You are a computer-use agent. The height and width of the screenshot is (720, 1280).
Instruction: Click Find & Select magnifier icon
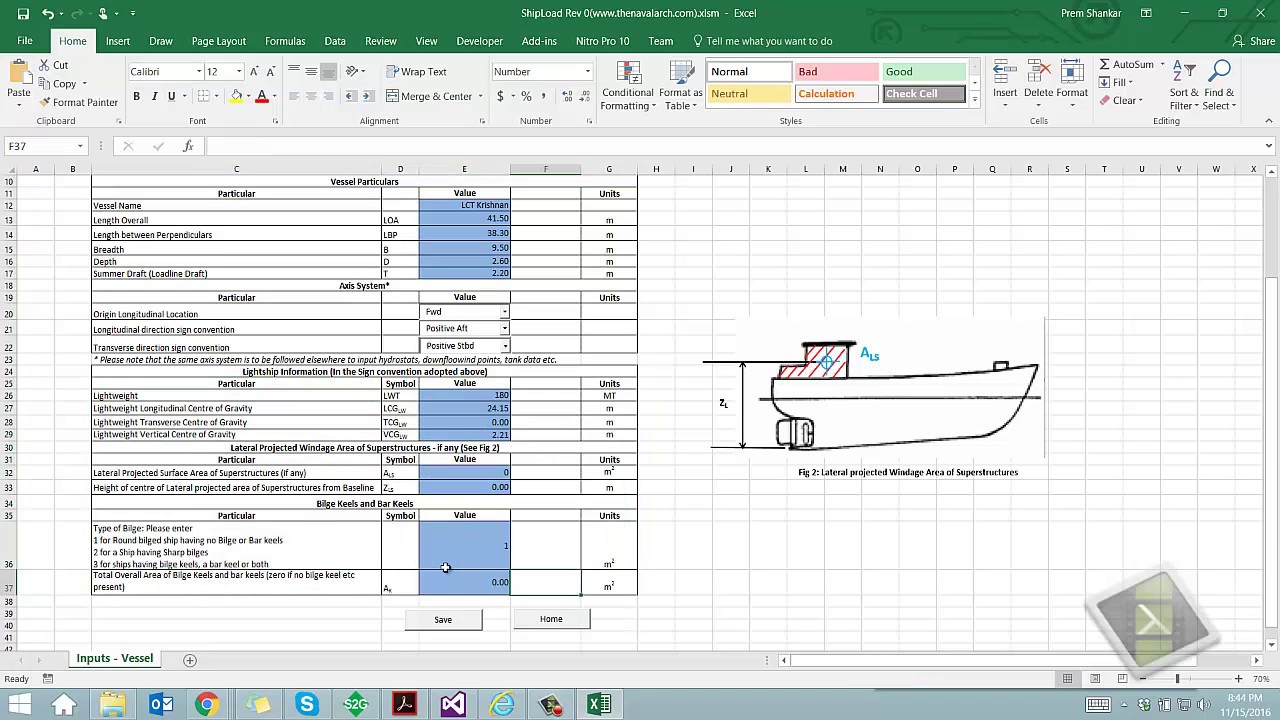[x=1219, y=72]
